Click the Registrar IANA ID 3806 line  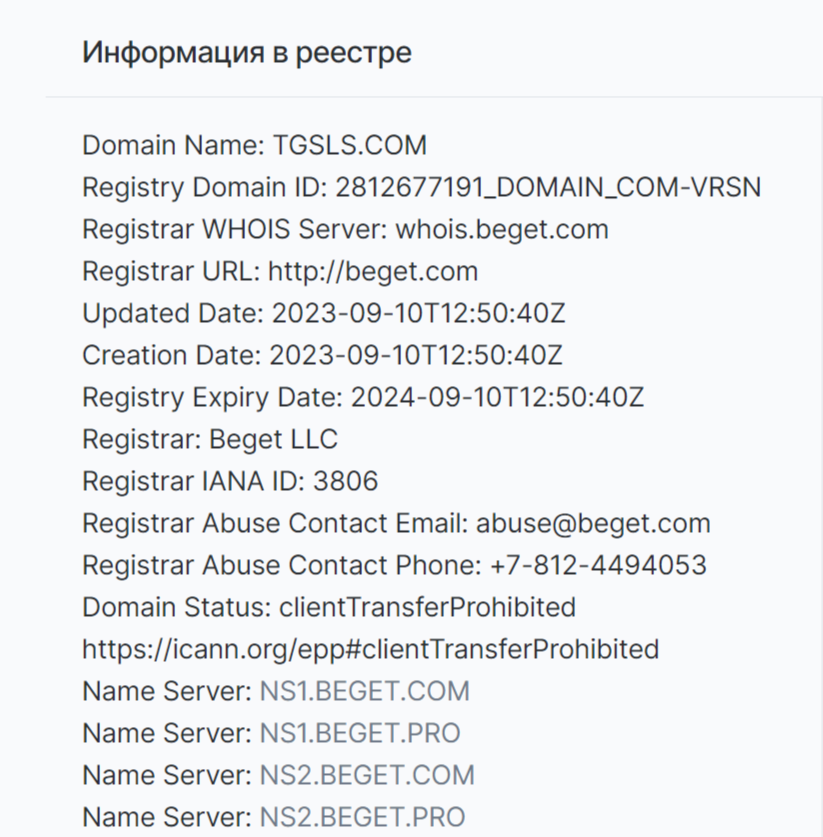pos(230,481)
